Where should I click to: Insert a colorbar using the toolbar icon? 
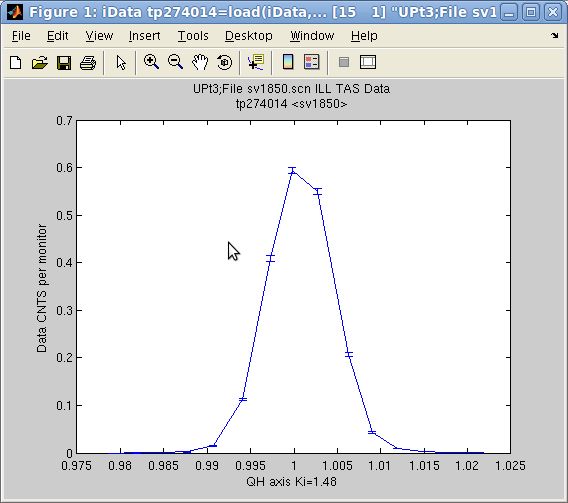click(288, 62)
